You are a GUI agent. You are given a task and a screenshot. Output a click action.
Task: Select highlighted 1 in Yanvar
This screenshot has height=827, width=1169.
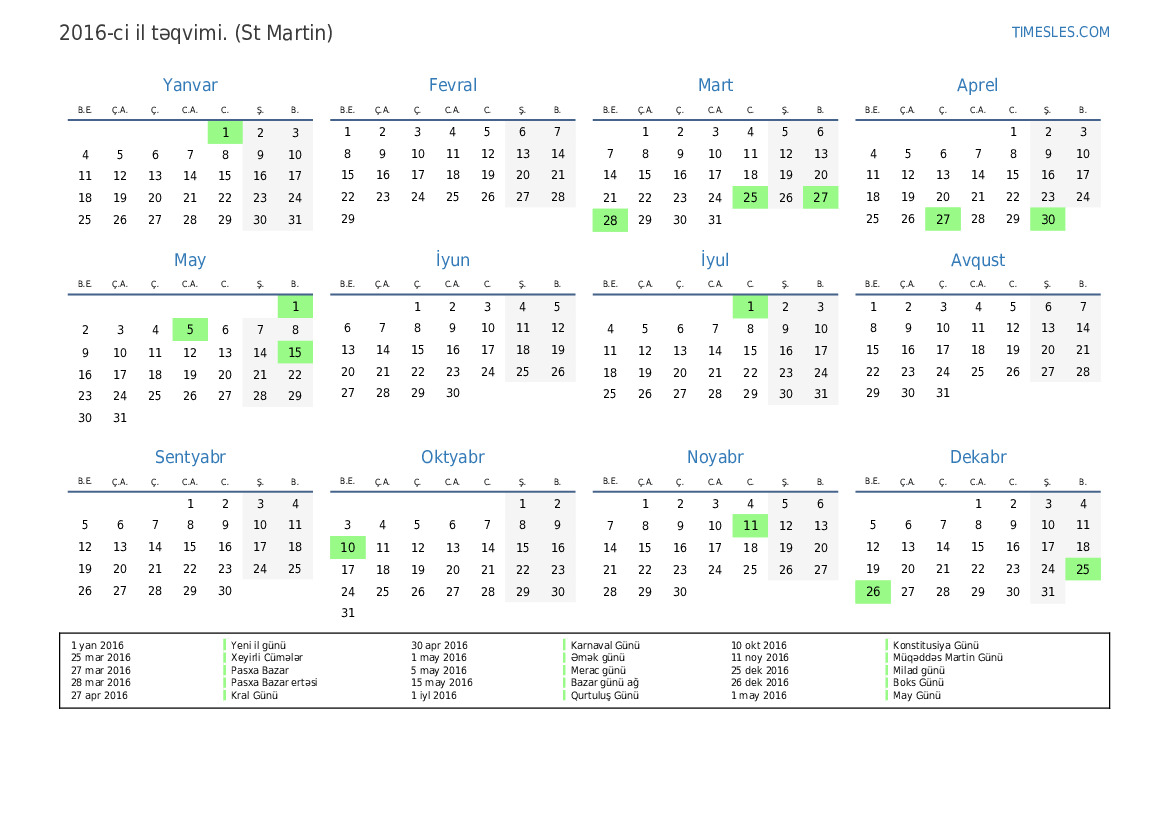[x=225, y=133]
